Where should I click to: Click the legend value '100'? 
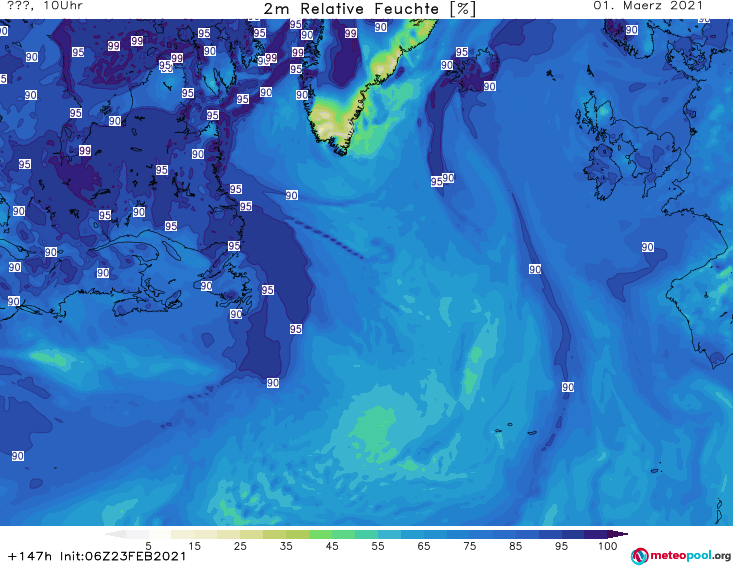click(x=608, y=546)
